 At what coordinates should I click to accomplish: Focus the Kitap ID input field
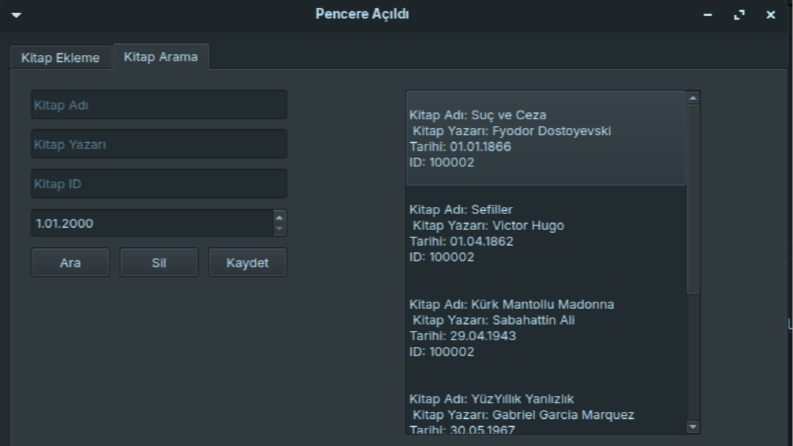pyautogui.click(x=159, y=184)
